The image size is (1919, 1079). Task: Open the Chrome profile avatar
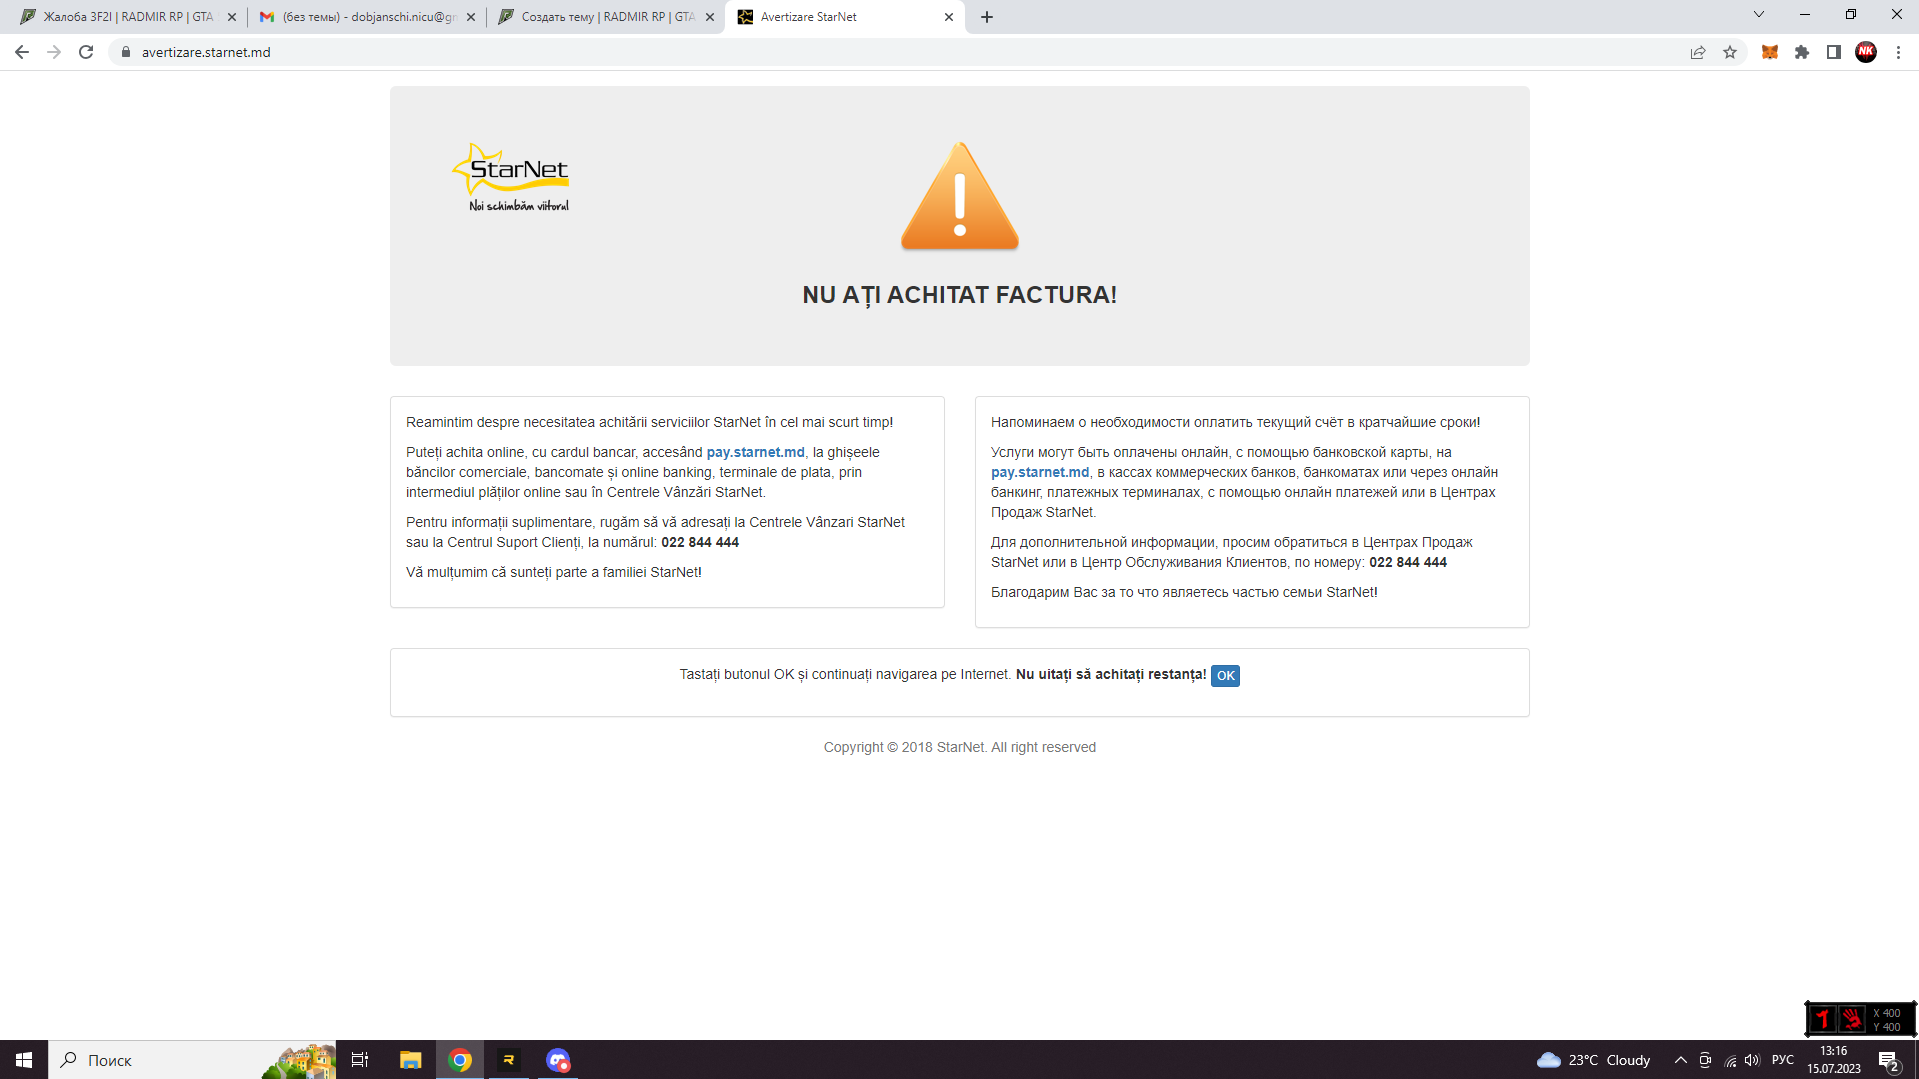tap(1866, 52)
